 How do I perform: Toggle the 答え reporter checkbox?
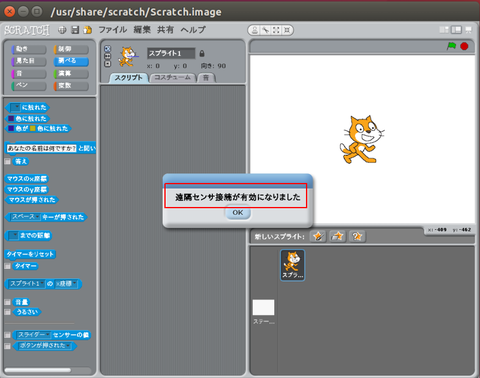coord(7,161)
